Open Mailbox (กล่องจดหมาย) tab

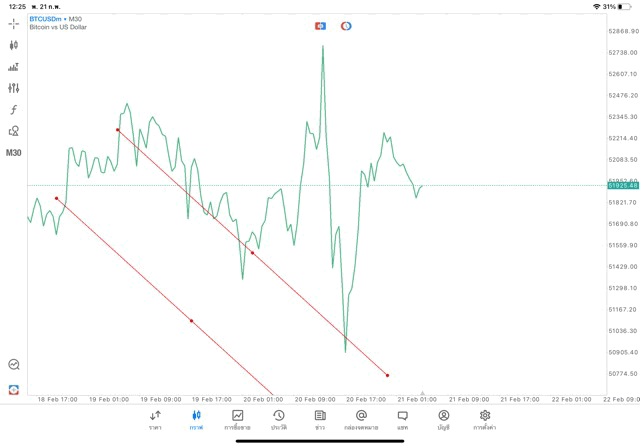pyautogui.click(x=361, y=419)
